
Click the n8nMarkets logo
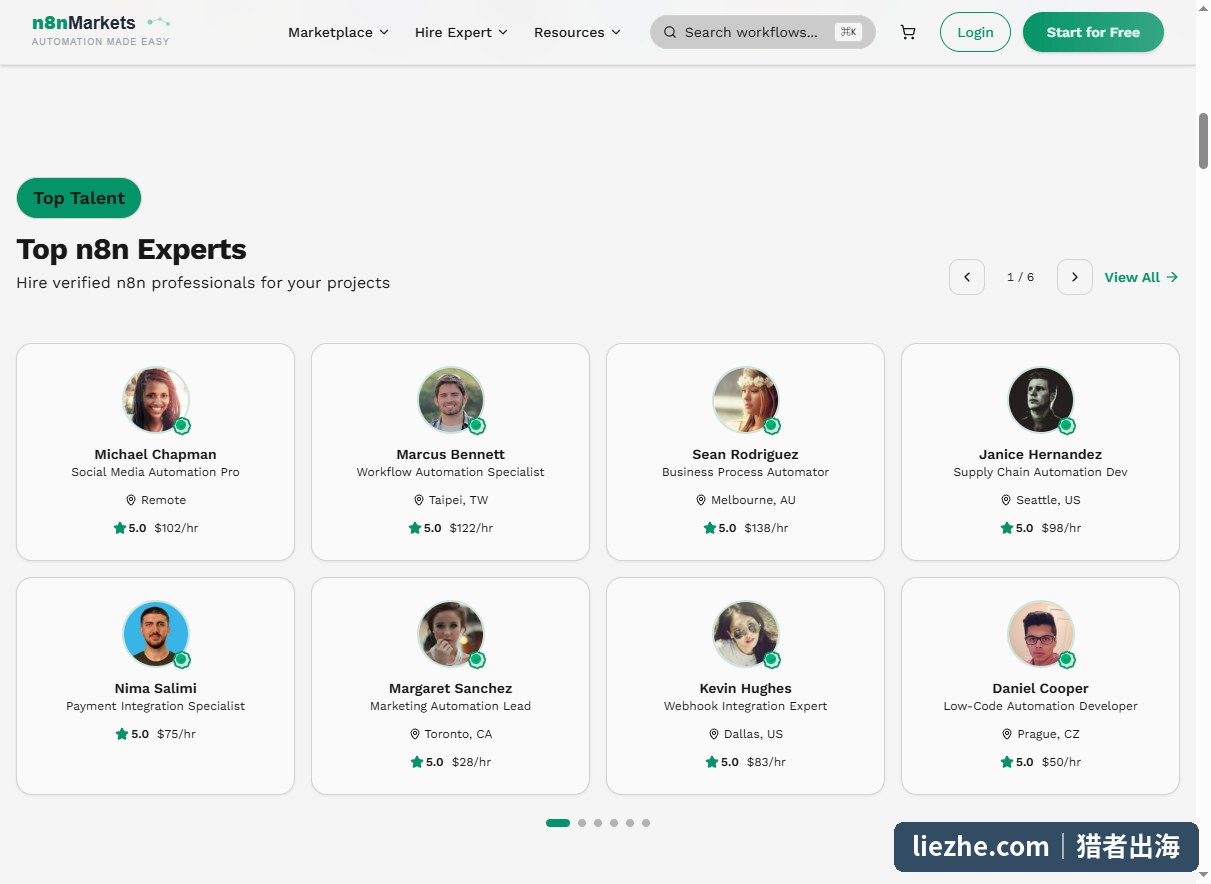click(101, 30)
